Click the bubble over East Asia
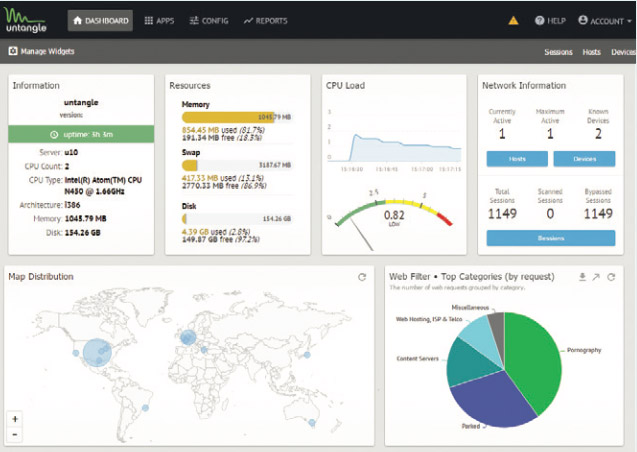 coord(307,355)
